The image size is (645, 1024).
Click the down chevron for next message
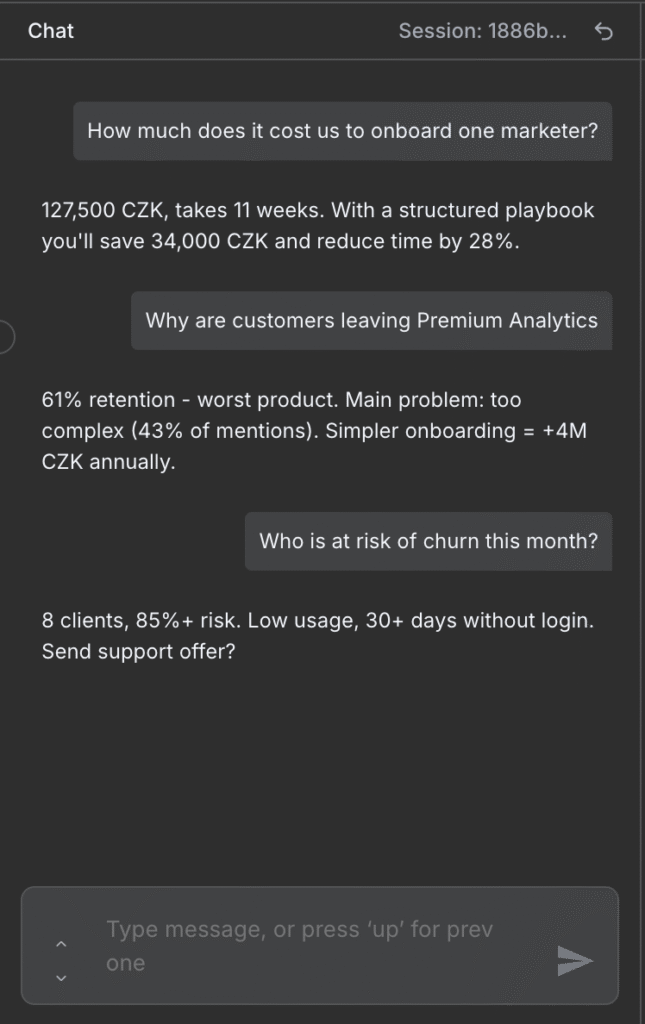click(61, 977)
